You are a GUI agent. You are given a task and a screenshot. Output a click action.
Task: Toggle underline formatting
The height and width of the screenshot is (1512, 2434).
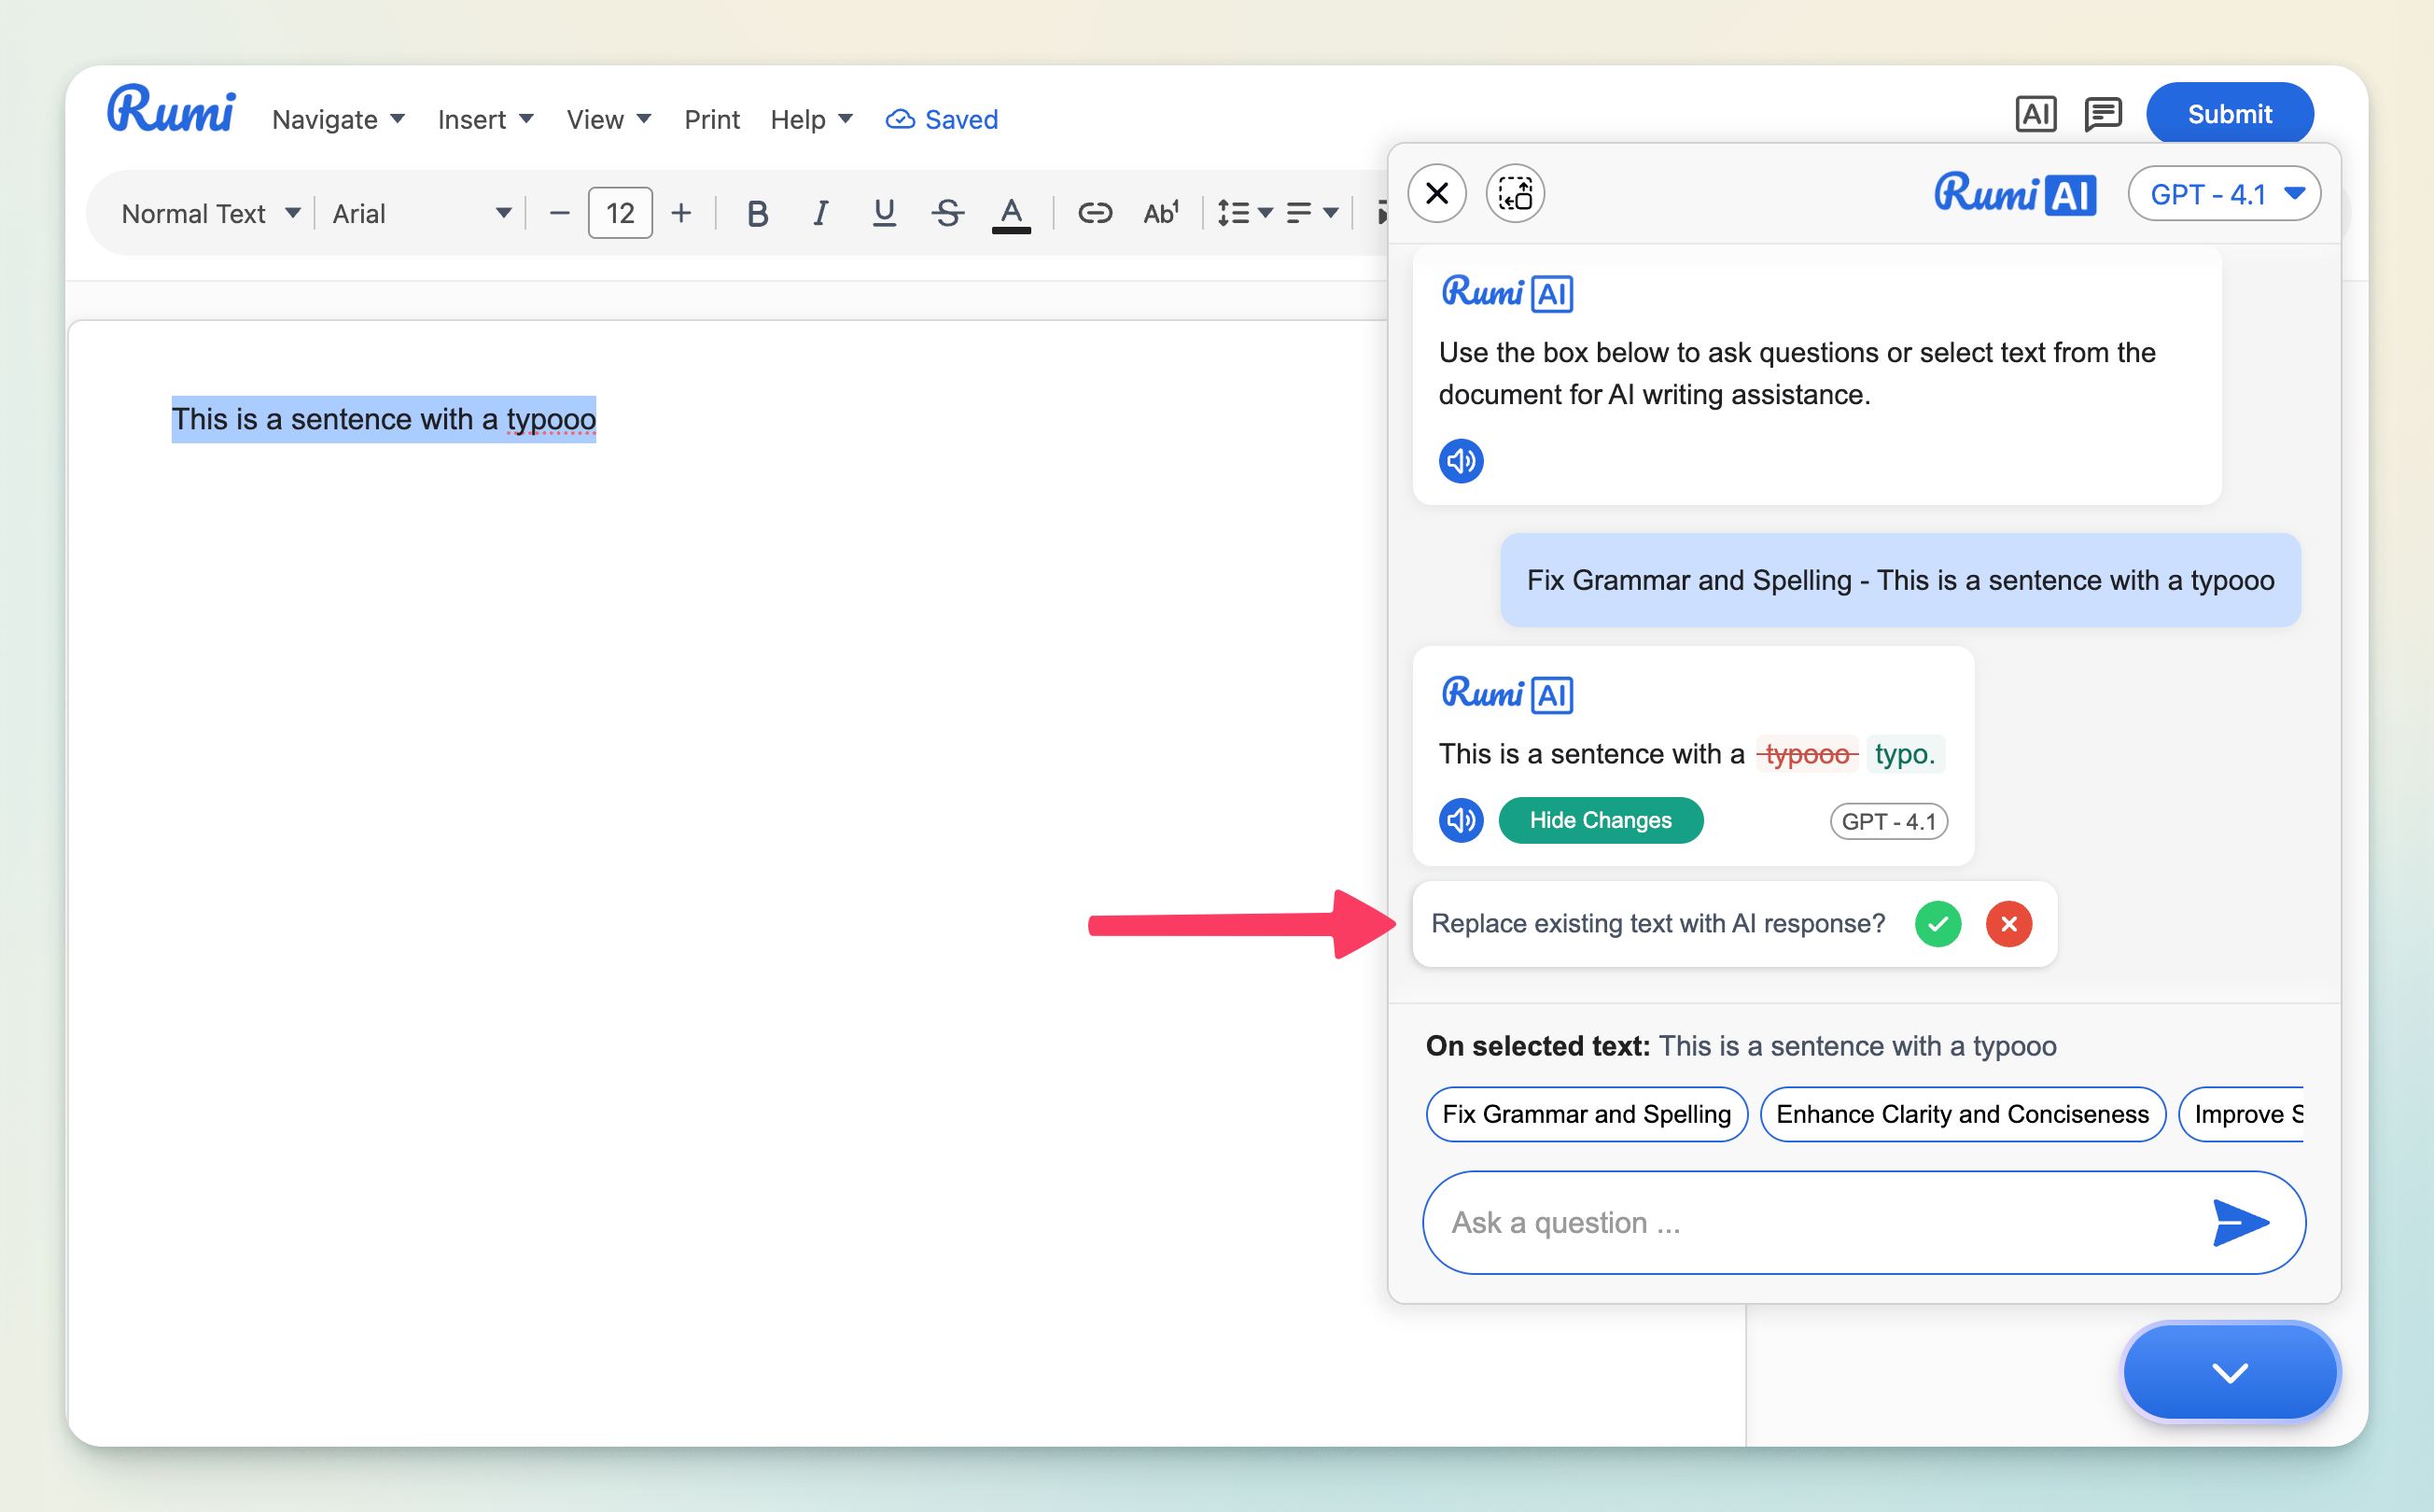[x=883, y=213]
